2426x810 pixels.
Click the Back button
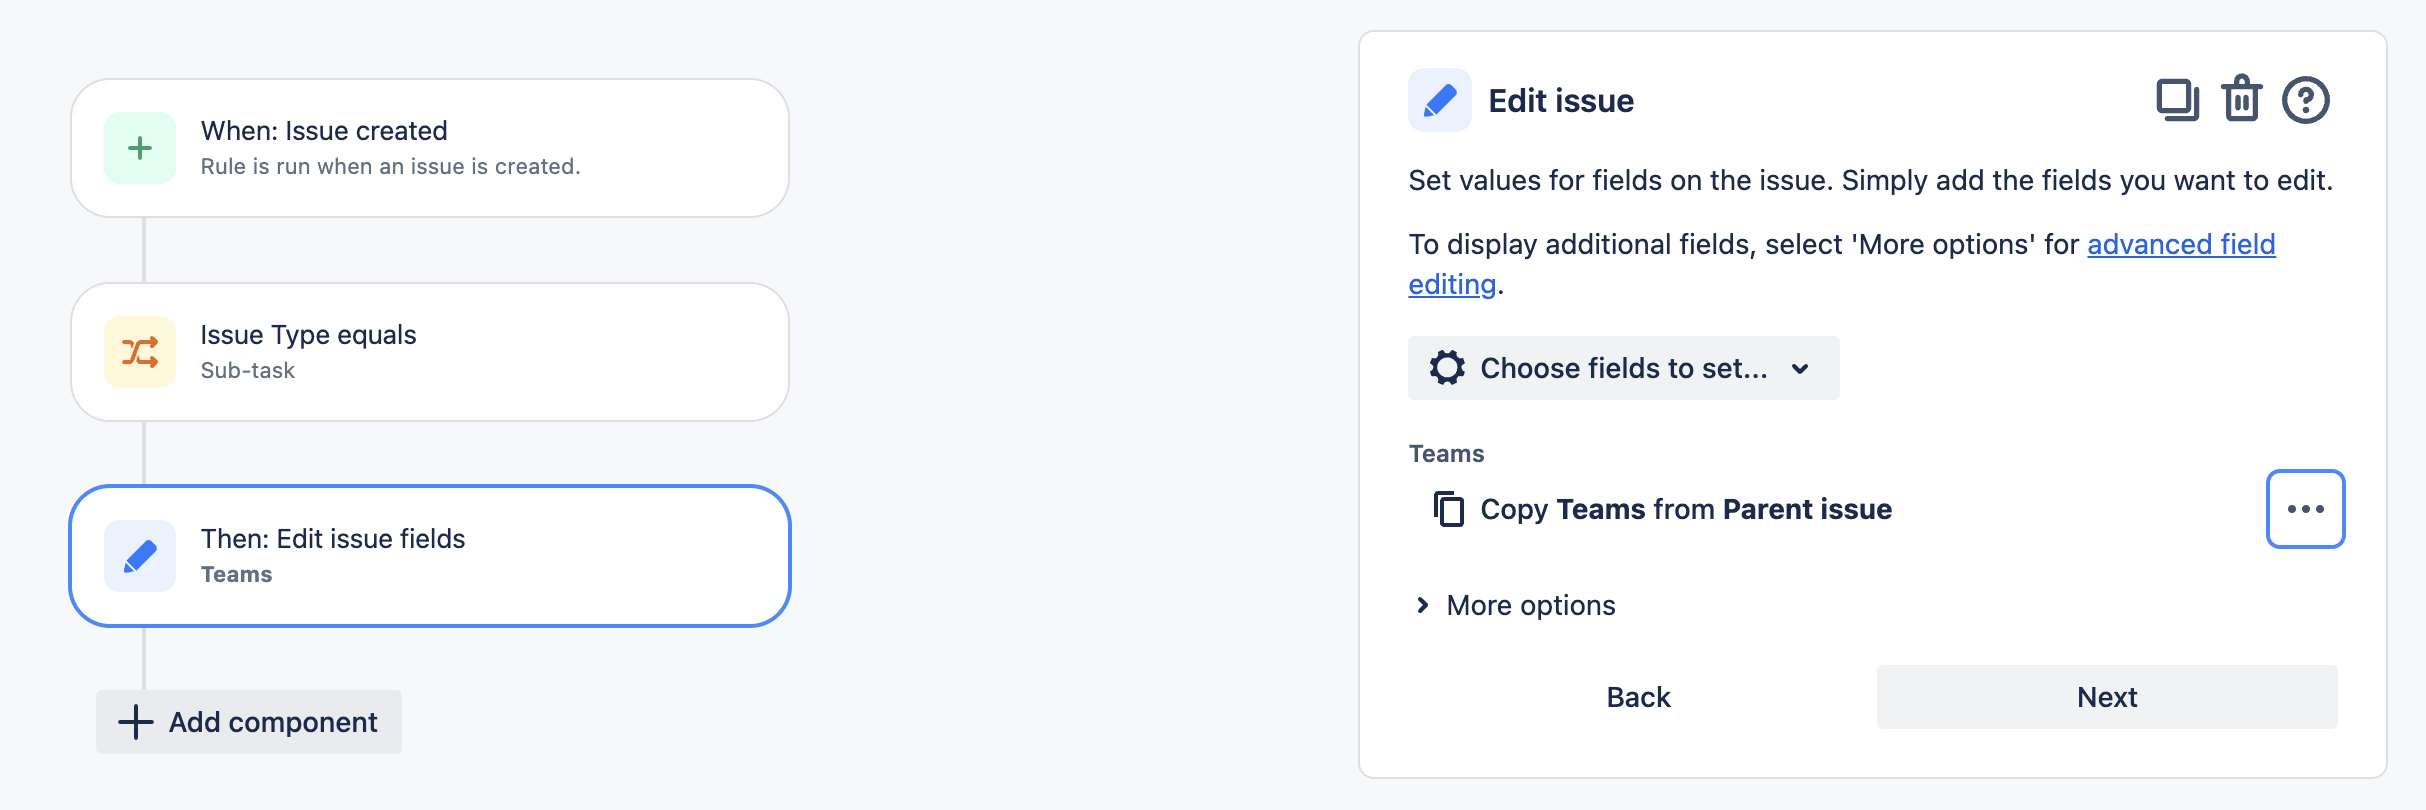1638,697
